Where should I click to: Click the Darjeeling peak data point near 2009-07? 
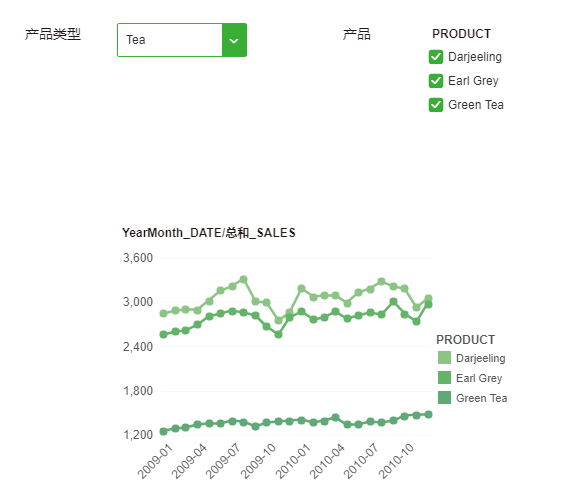click(x=243, y=280)
